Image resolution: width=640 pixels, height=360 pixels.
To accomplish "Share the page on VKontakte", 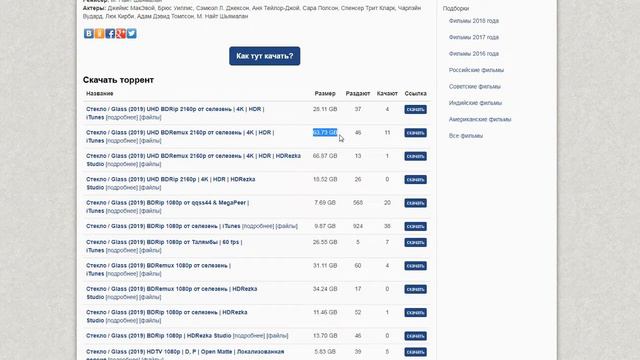I will [89, 33].
